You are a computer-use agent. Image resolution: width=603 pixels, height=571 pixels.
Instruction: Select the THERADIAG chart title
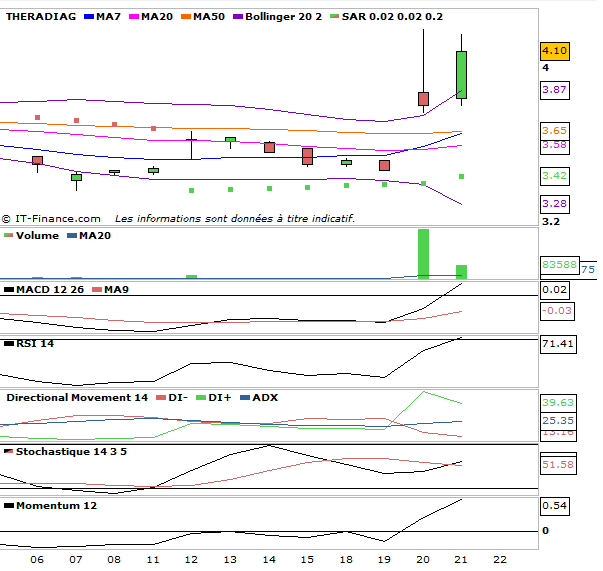pos(41,17)
